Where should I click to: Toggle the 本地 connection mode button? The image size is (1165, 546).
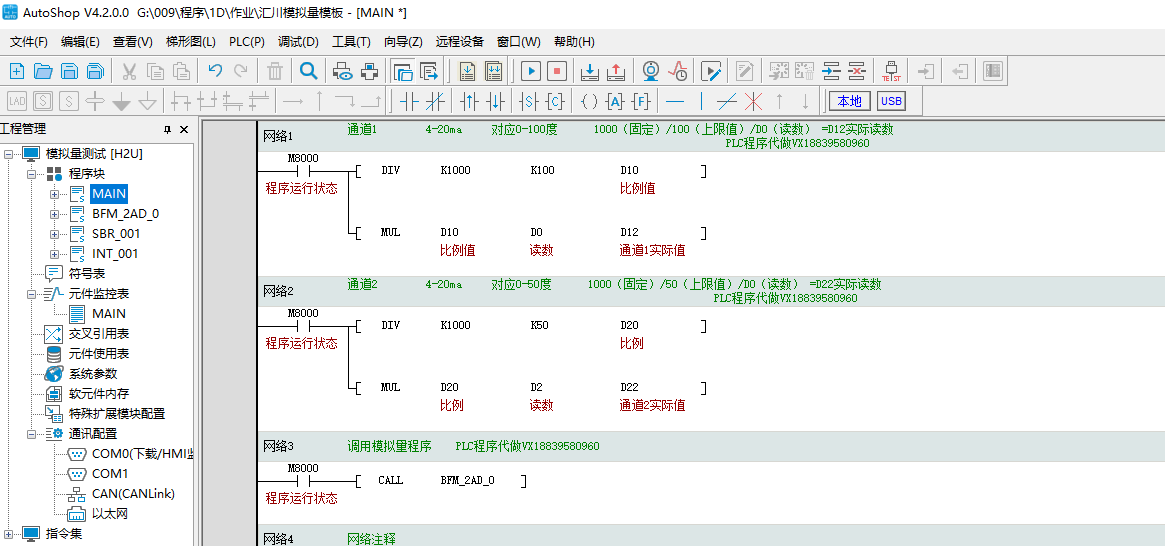(849, 101)
